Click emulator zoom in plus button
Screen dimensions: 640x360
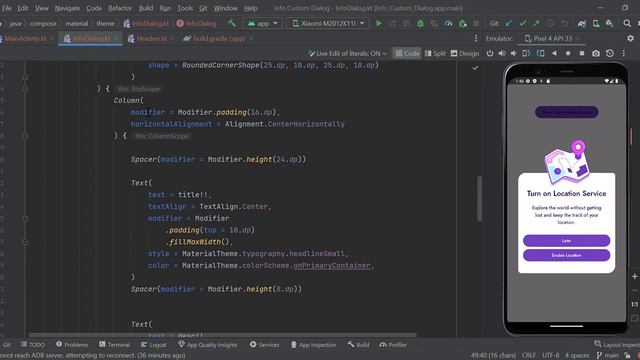pos(635,276)
